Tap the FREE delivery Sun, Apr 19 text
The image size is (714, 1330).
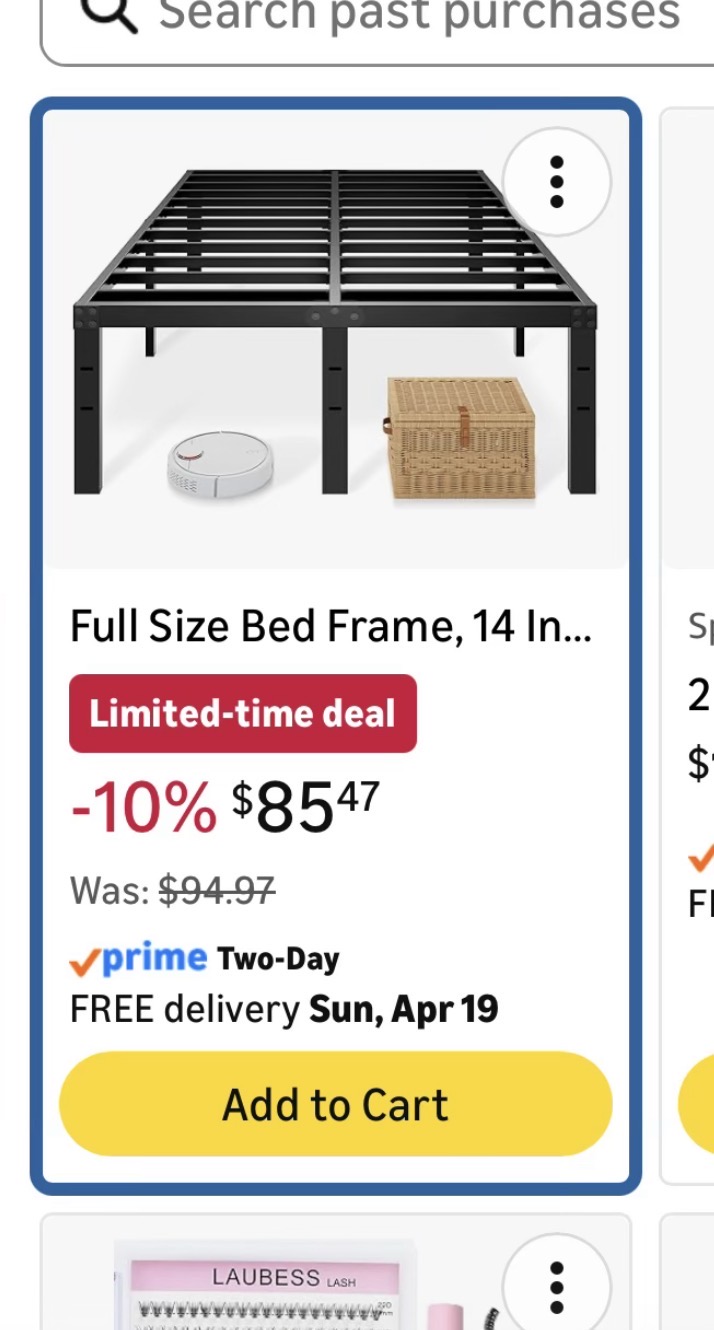coord(284,1009)
